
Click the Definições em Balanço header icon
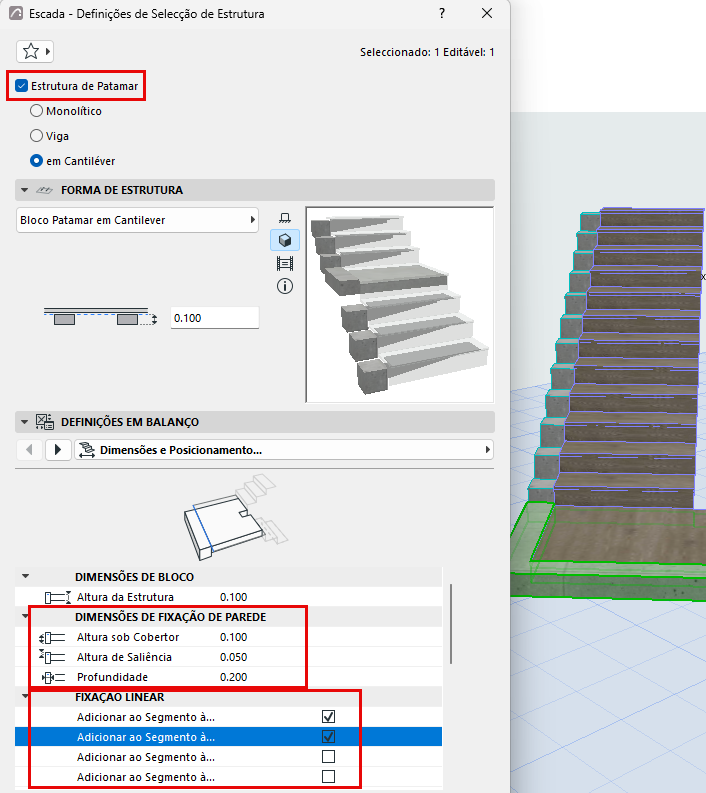(45, 422)
